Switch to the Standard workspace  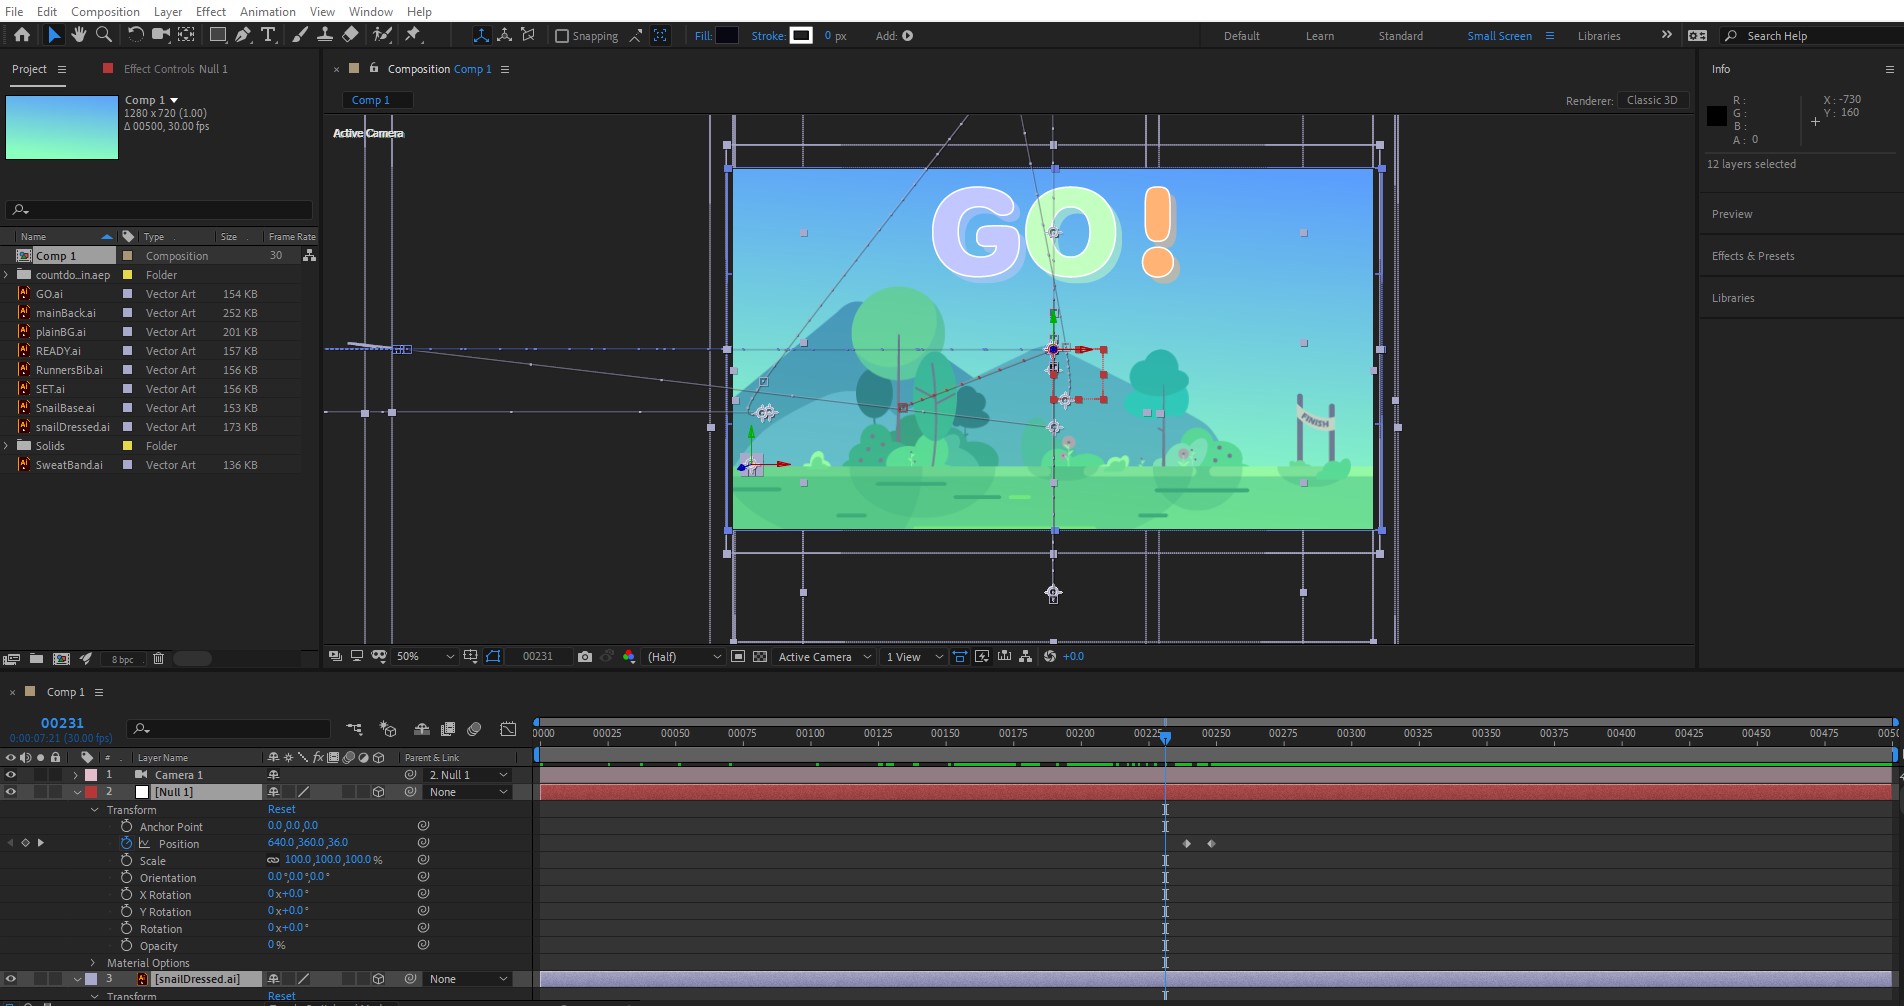[x=1400, y=36]
